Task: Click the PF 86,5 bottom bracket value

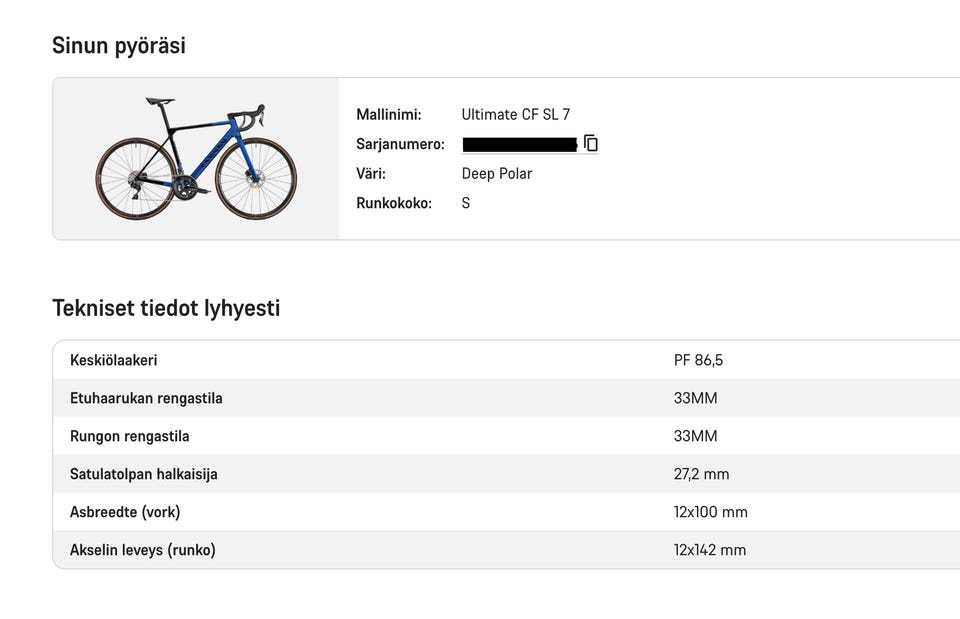Action: (698, 360)
